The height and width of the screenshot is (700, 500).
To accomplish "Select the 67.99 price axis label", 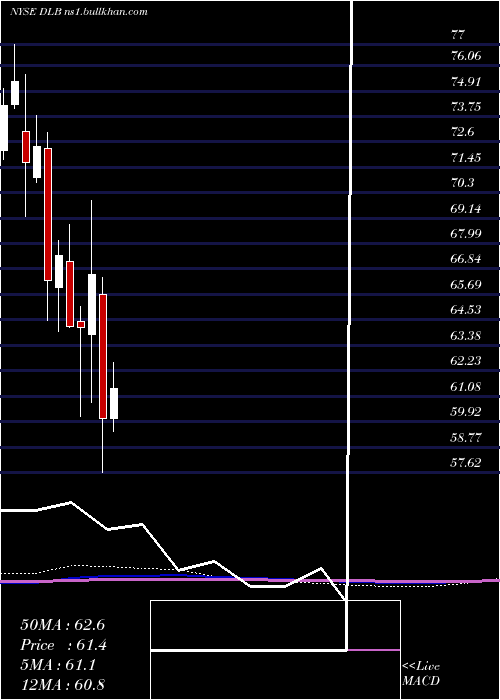I will (466, 233).
